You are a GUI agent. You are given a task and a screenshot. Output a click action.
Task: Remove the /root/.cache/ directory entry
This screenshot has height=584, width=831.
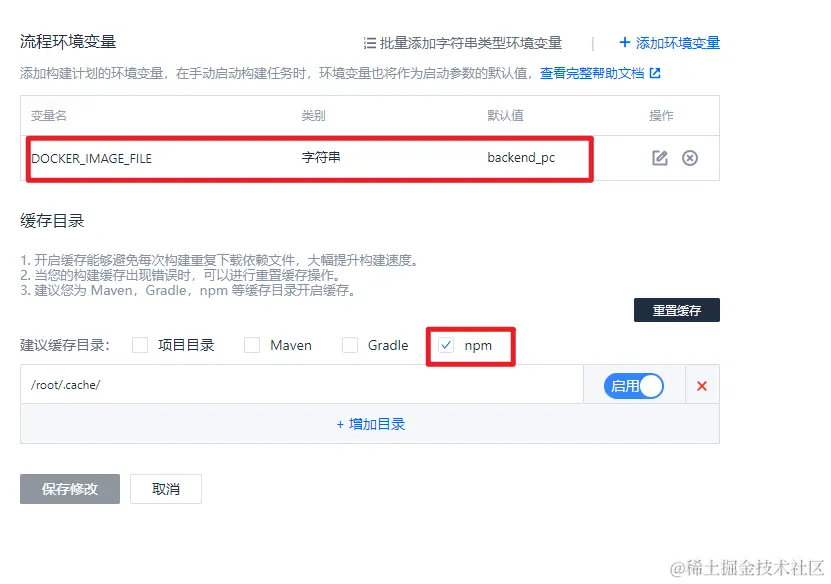coord(702,386)
